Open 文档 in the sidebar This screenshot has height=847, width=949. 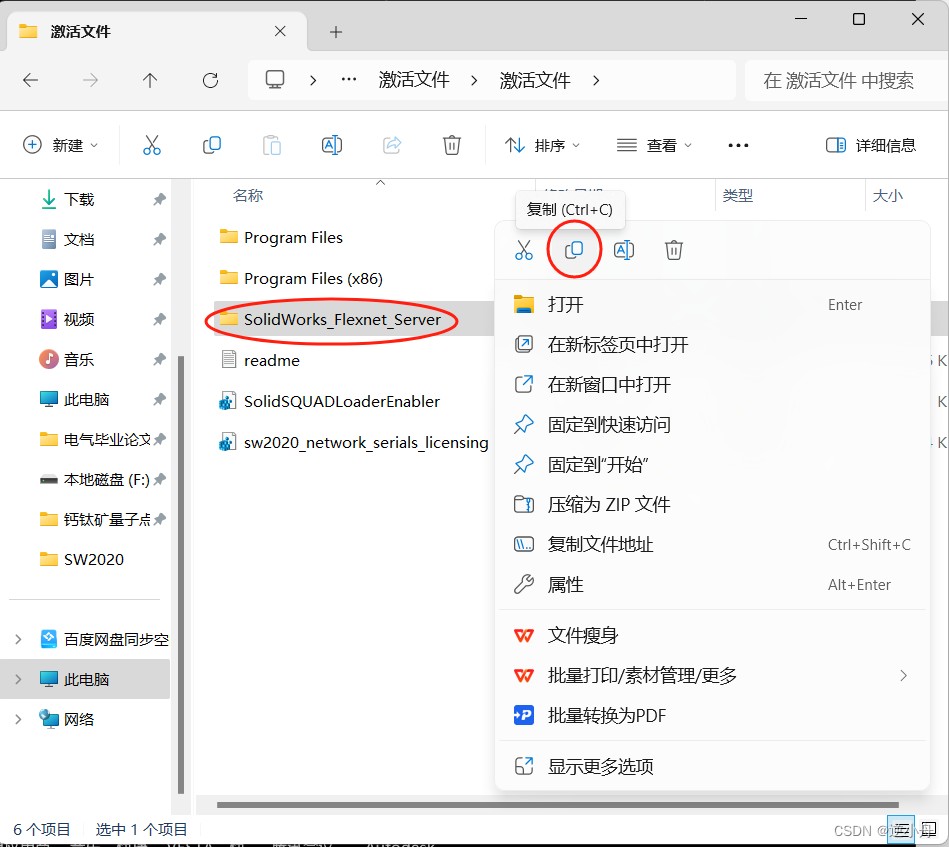tap(79, 239)
